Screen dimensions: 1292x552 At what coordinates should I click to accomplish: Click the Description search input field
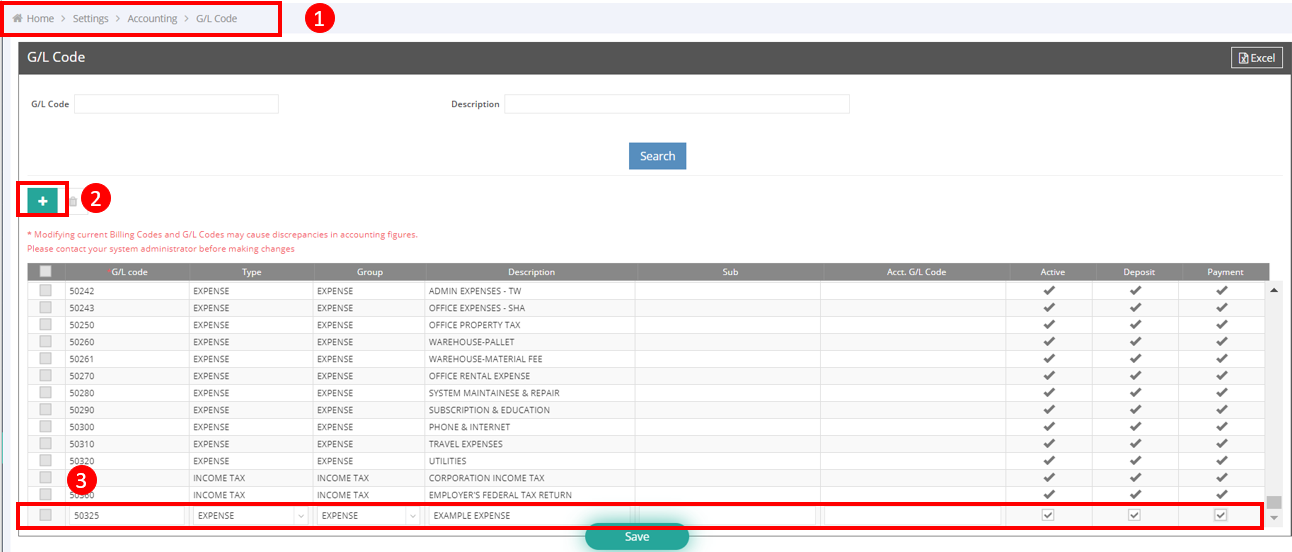pyautogui.click(x=676, y=104)
